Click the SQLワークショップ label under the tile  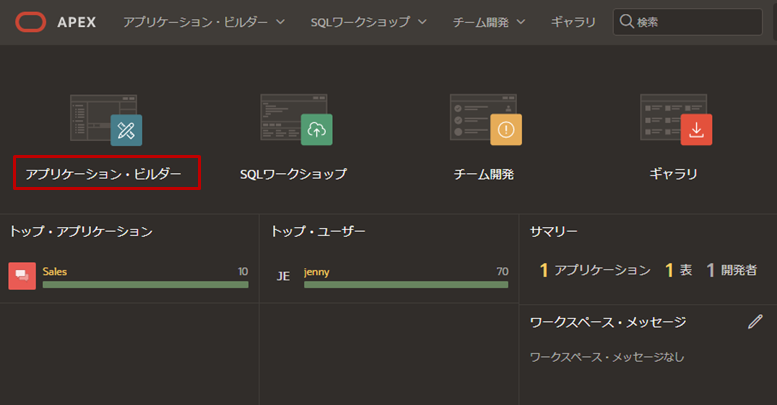(293, 174)
